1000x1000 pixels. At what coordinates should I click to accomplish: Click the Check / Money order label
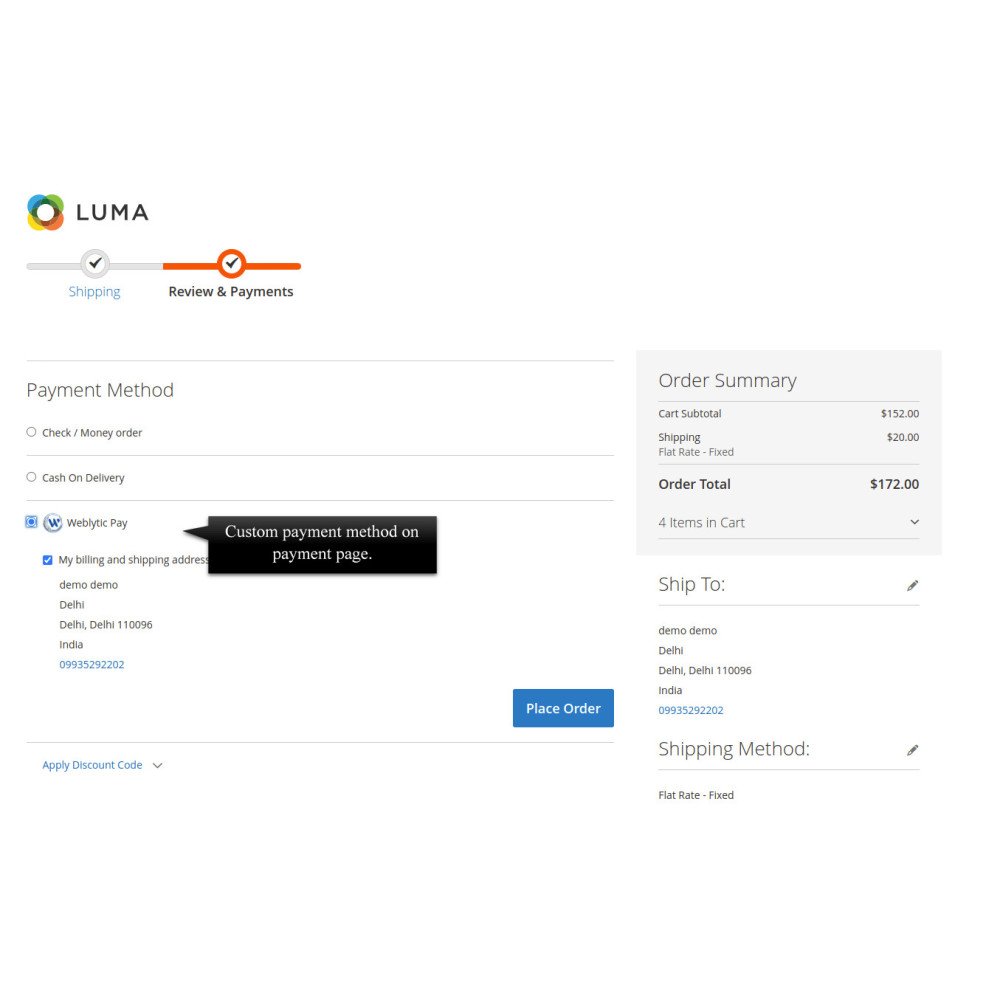(x=92, y=433)
